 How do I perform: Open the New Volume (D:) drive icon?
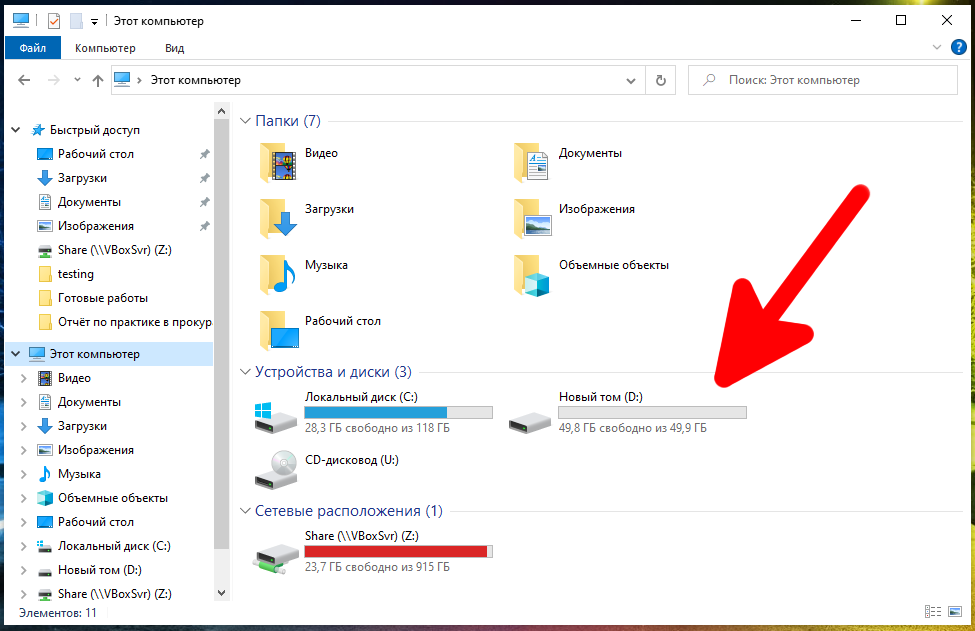coord(529,415)
